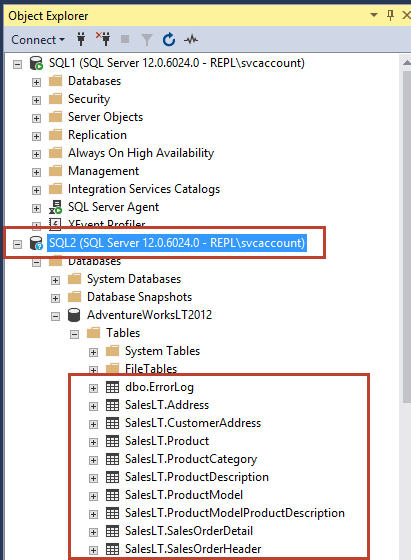Click the Stop square icon in toolbar
Screen dimensions: 411x560
tap(125, 39)
